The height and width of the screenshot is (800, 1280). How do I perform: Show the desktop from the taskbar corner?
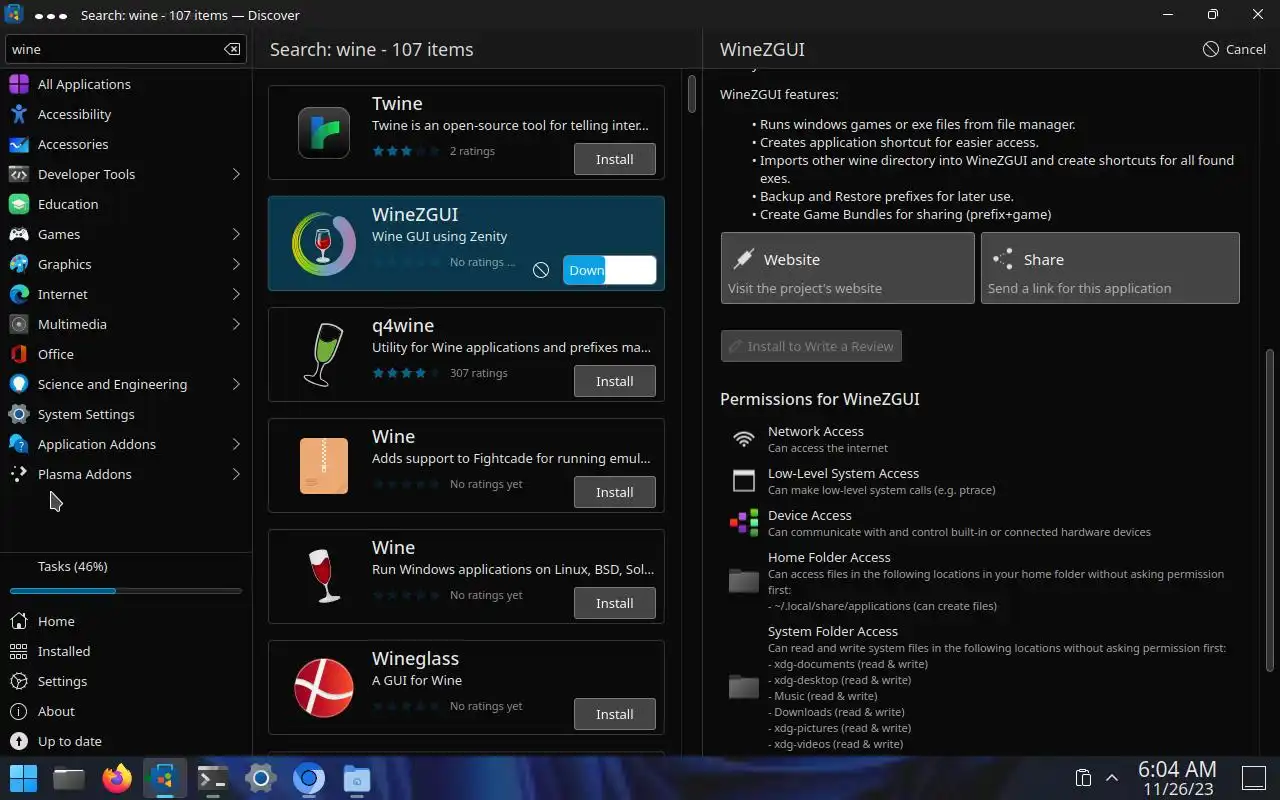coord(1254,778)
